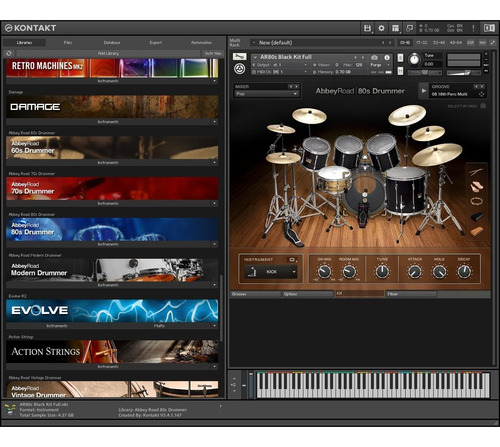Click the snapshot camera icon
Screen dimensions: 500x447
point(375,58)
